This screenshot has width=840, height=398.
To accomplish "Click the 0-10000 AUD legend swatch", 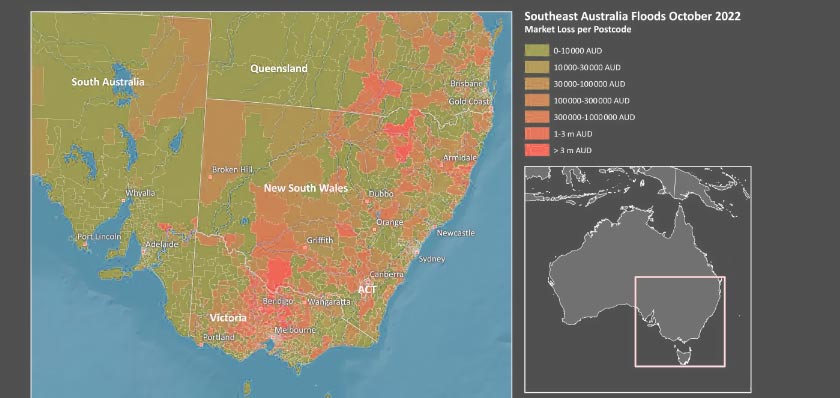I will [x=537, y=51].
